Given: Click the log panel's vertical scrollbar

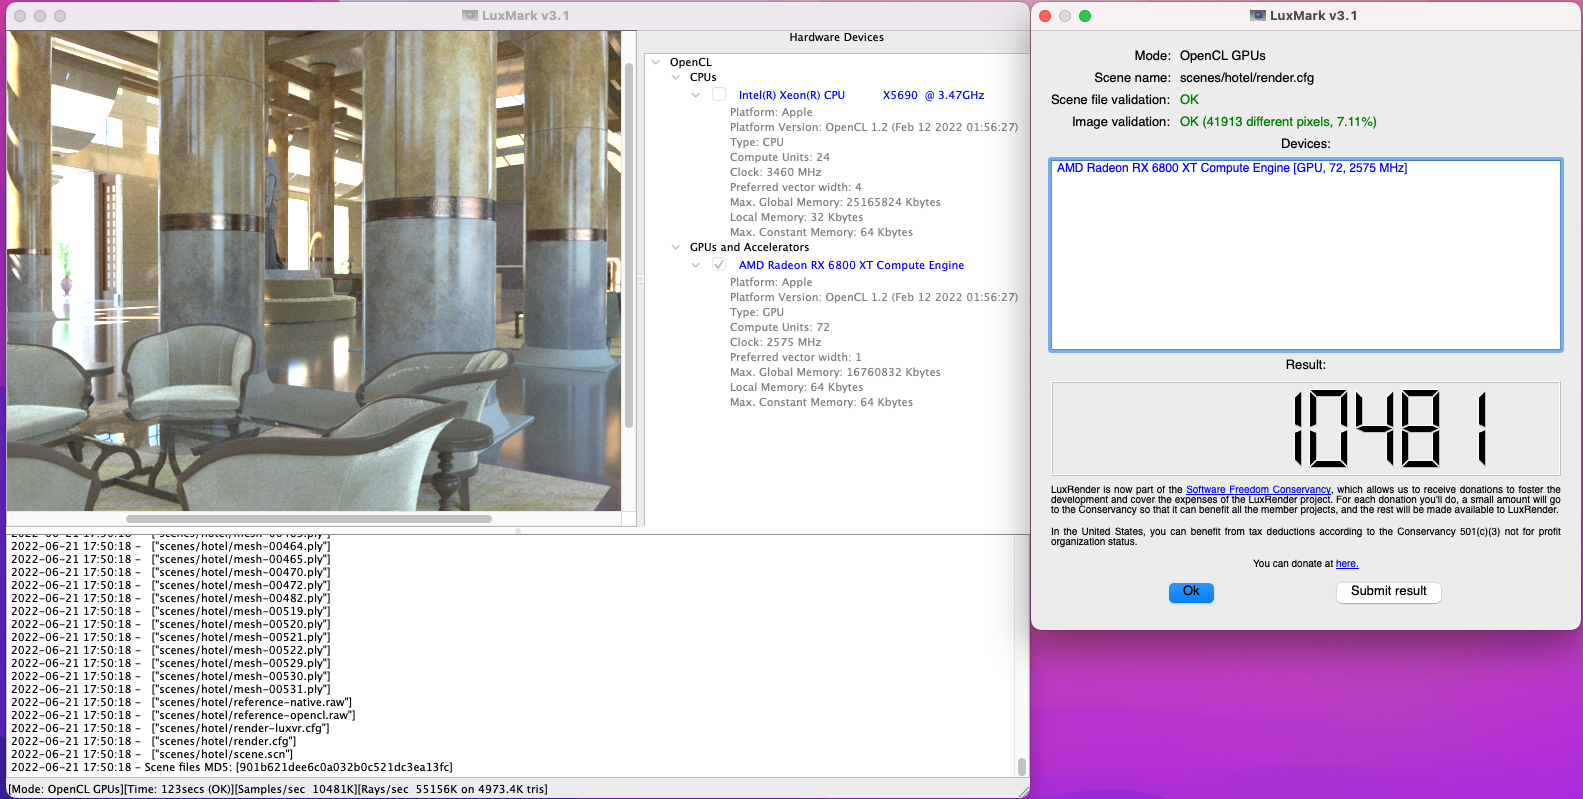Looking at the screenshot, I should [1022, 766].
